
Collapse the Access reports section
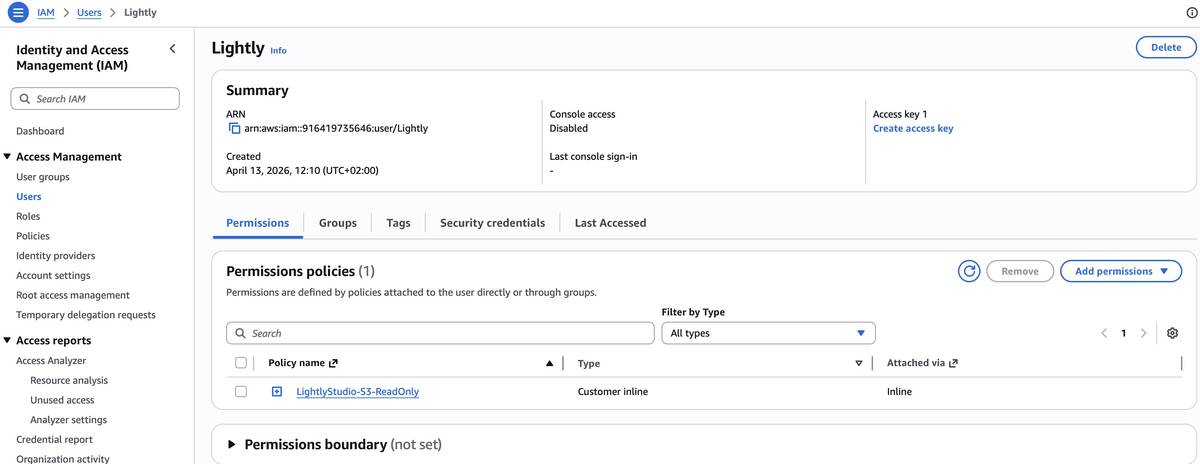pos(8,341)
